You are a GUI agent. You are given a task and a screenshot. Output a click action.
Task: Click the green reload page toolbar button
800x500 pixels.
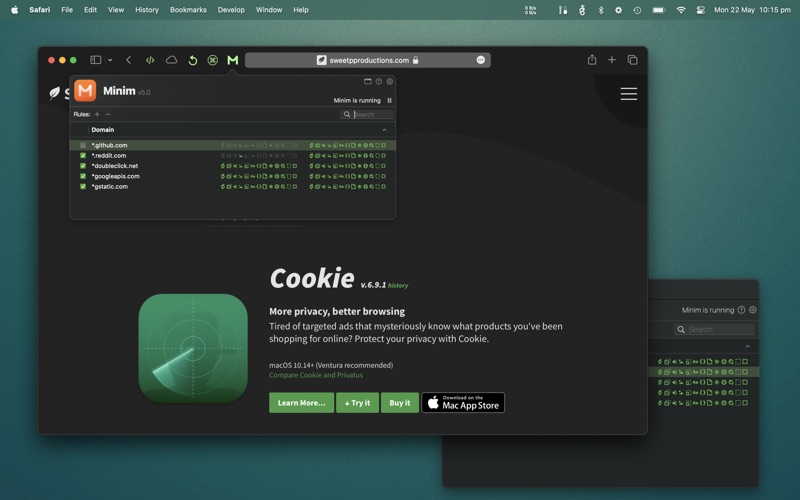click(192, 60)
